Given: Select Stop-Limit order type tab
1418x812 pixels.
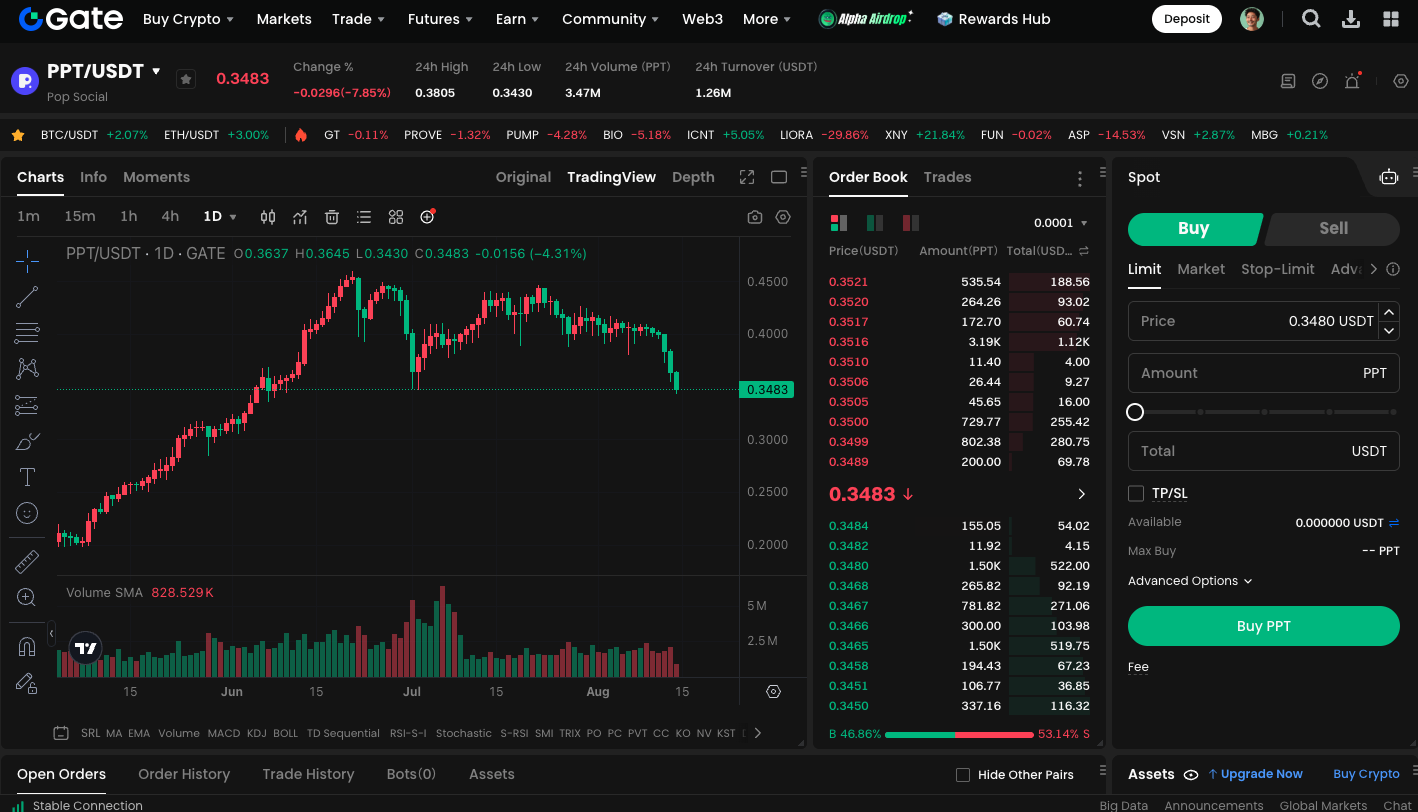Looking at the screenshot, I should (1277, 269).
